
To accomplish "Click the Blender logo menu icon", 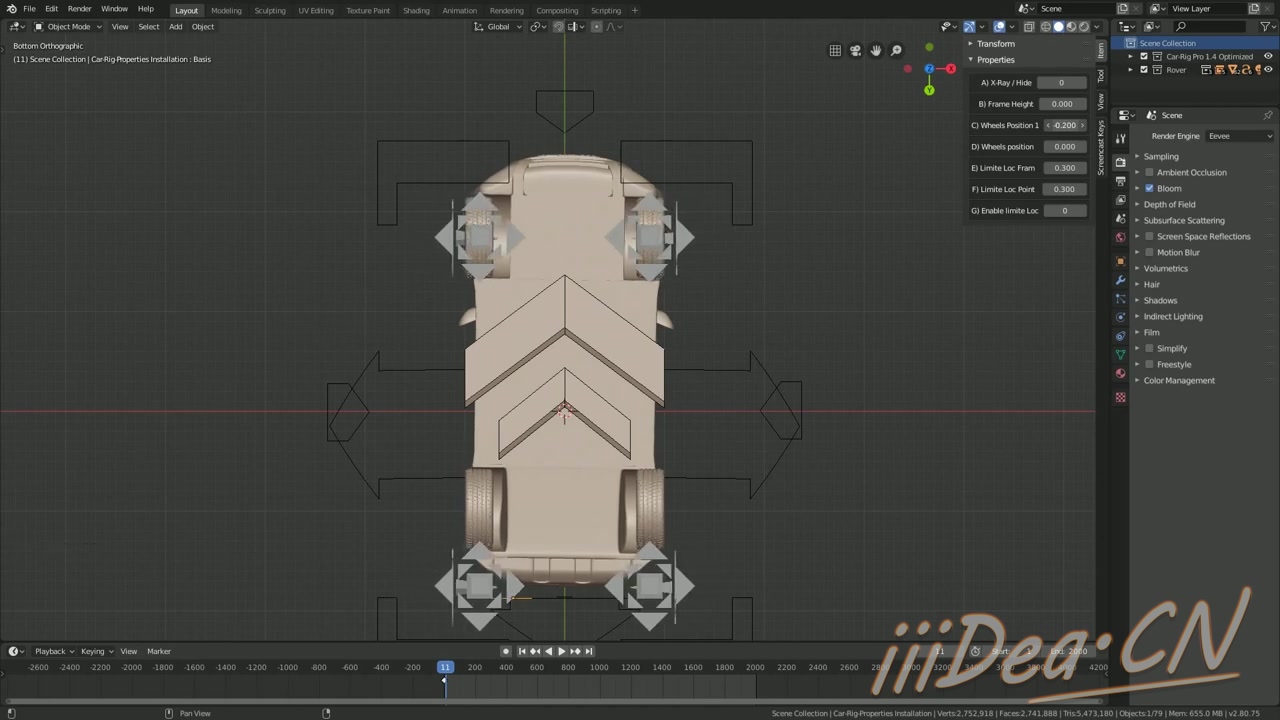I will (x=11, y=9).
